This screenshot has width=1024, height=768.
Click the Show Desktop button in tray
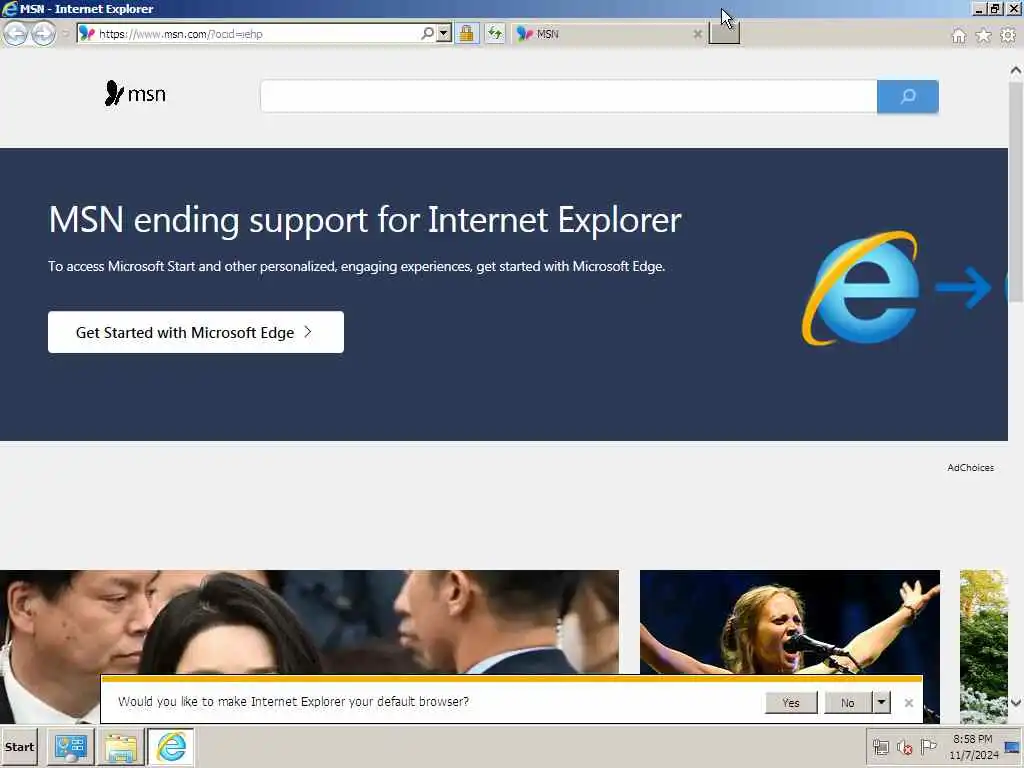[1012, 747]
